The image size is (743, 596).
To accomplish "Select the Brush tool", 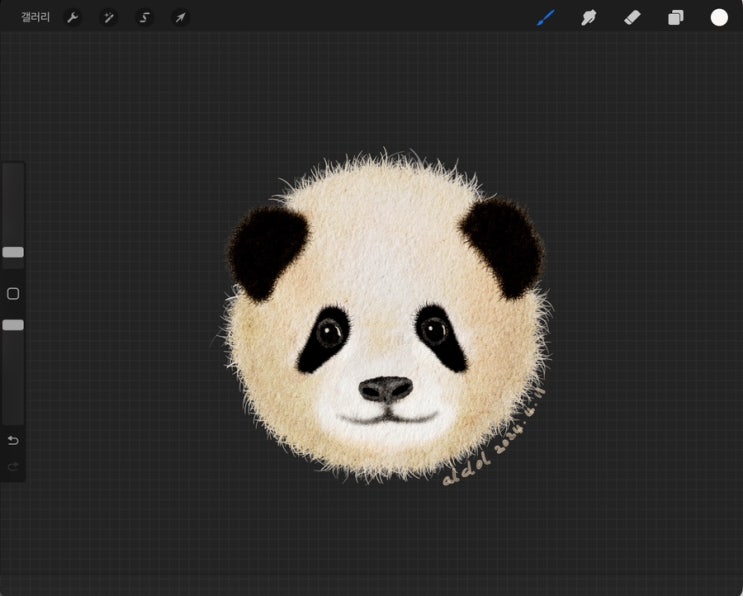I will 546,17.
